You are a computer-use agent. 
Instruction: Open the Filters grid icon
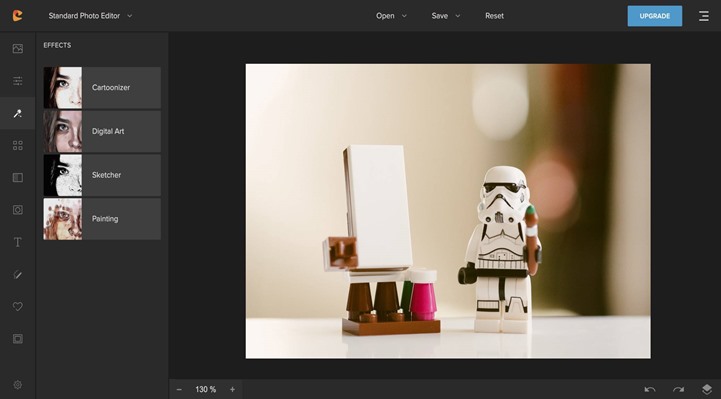coord(17,145)
